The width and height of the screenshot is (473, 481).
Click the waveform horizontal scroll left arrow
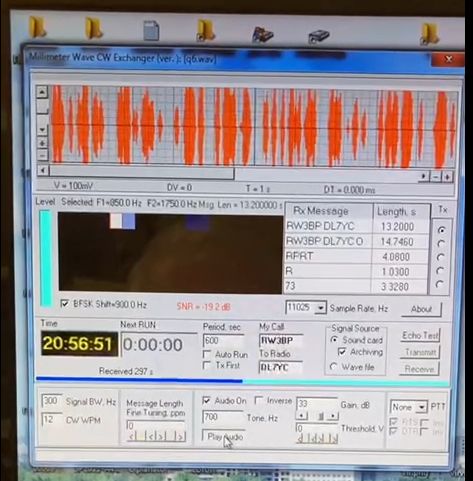[x=43, y=170]
